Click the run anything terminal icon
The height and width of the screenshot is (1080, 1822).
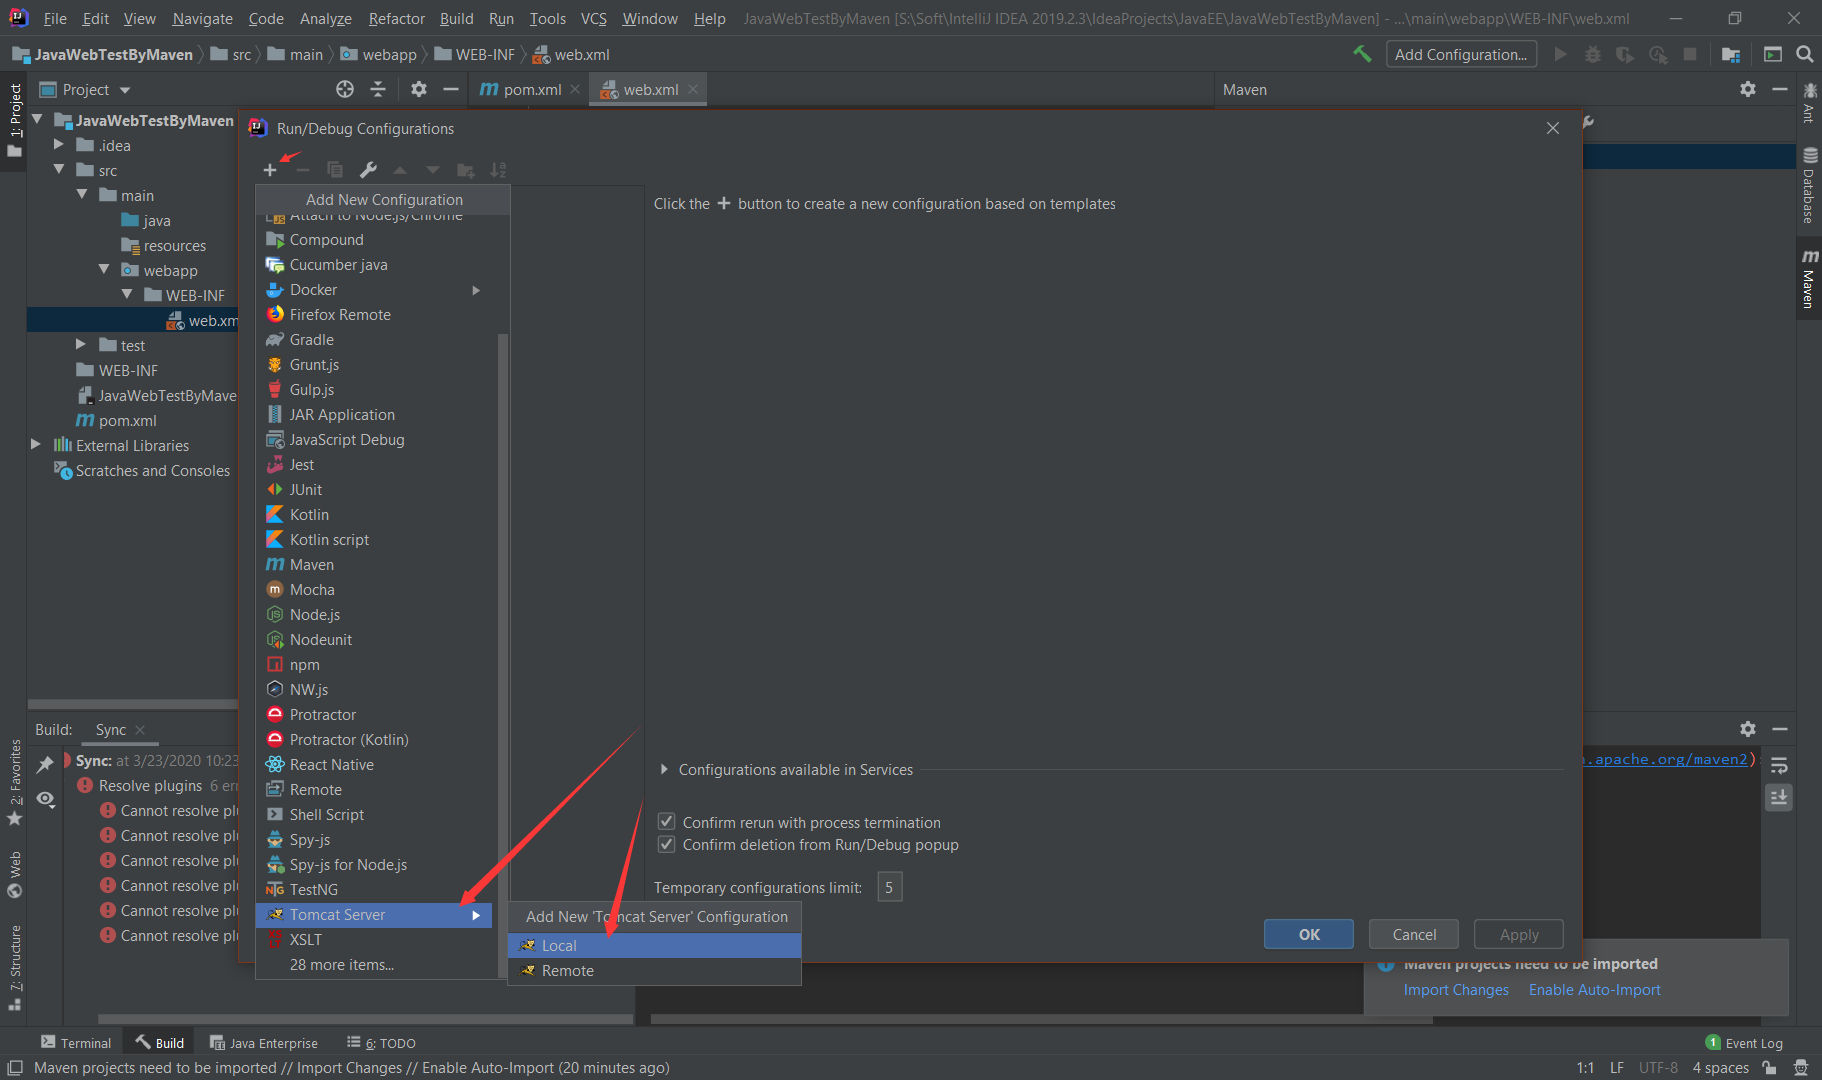(x=1773, y=54)
